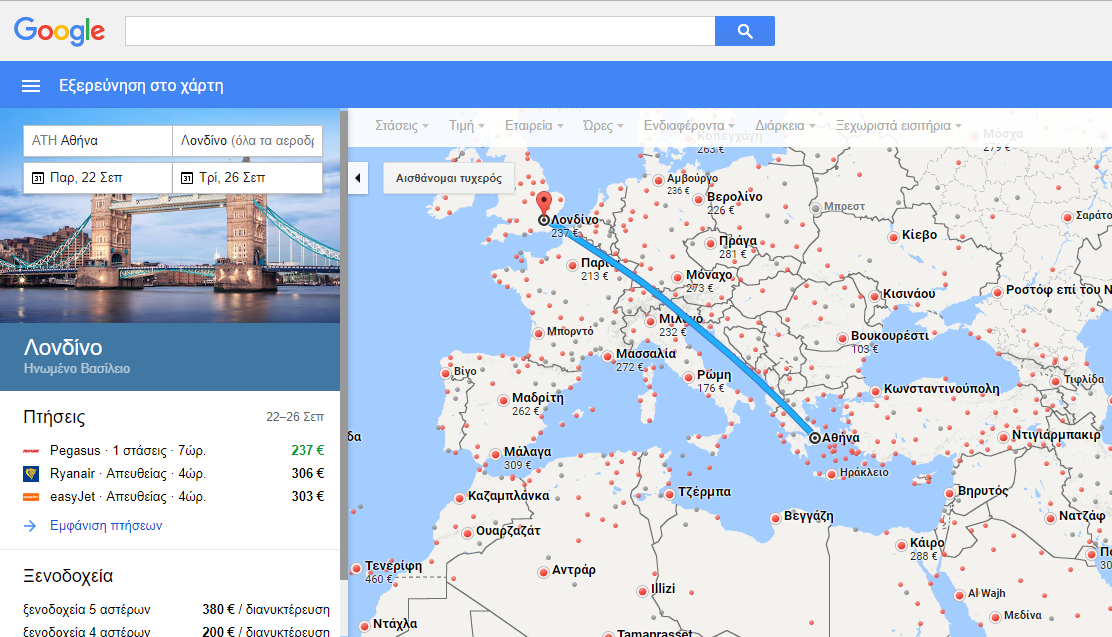Open the Εταιρεία filter dropdown

pyautogui.click(x=530, y=126)
